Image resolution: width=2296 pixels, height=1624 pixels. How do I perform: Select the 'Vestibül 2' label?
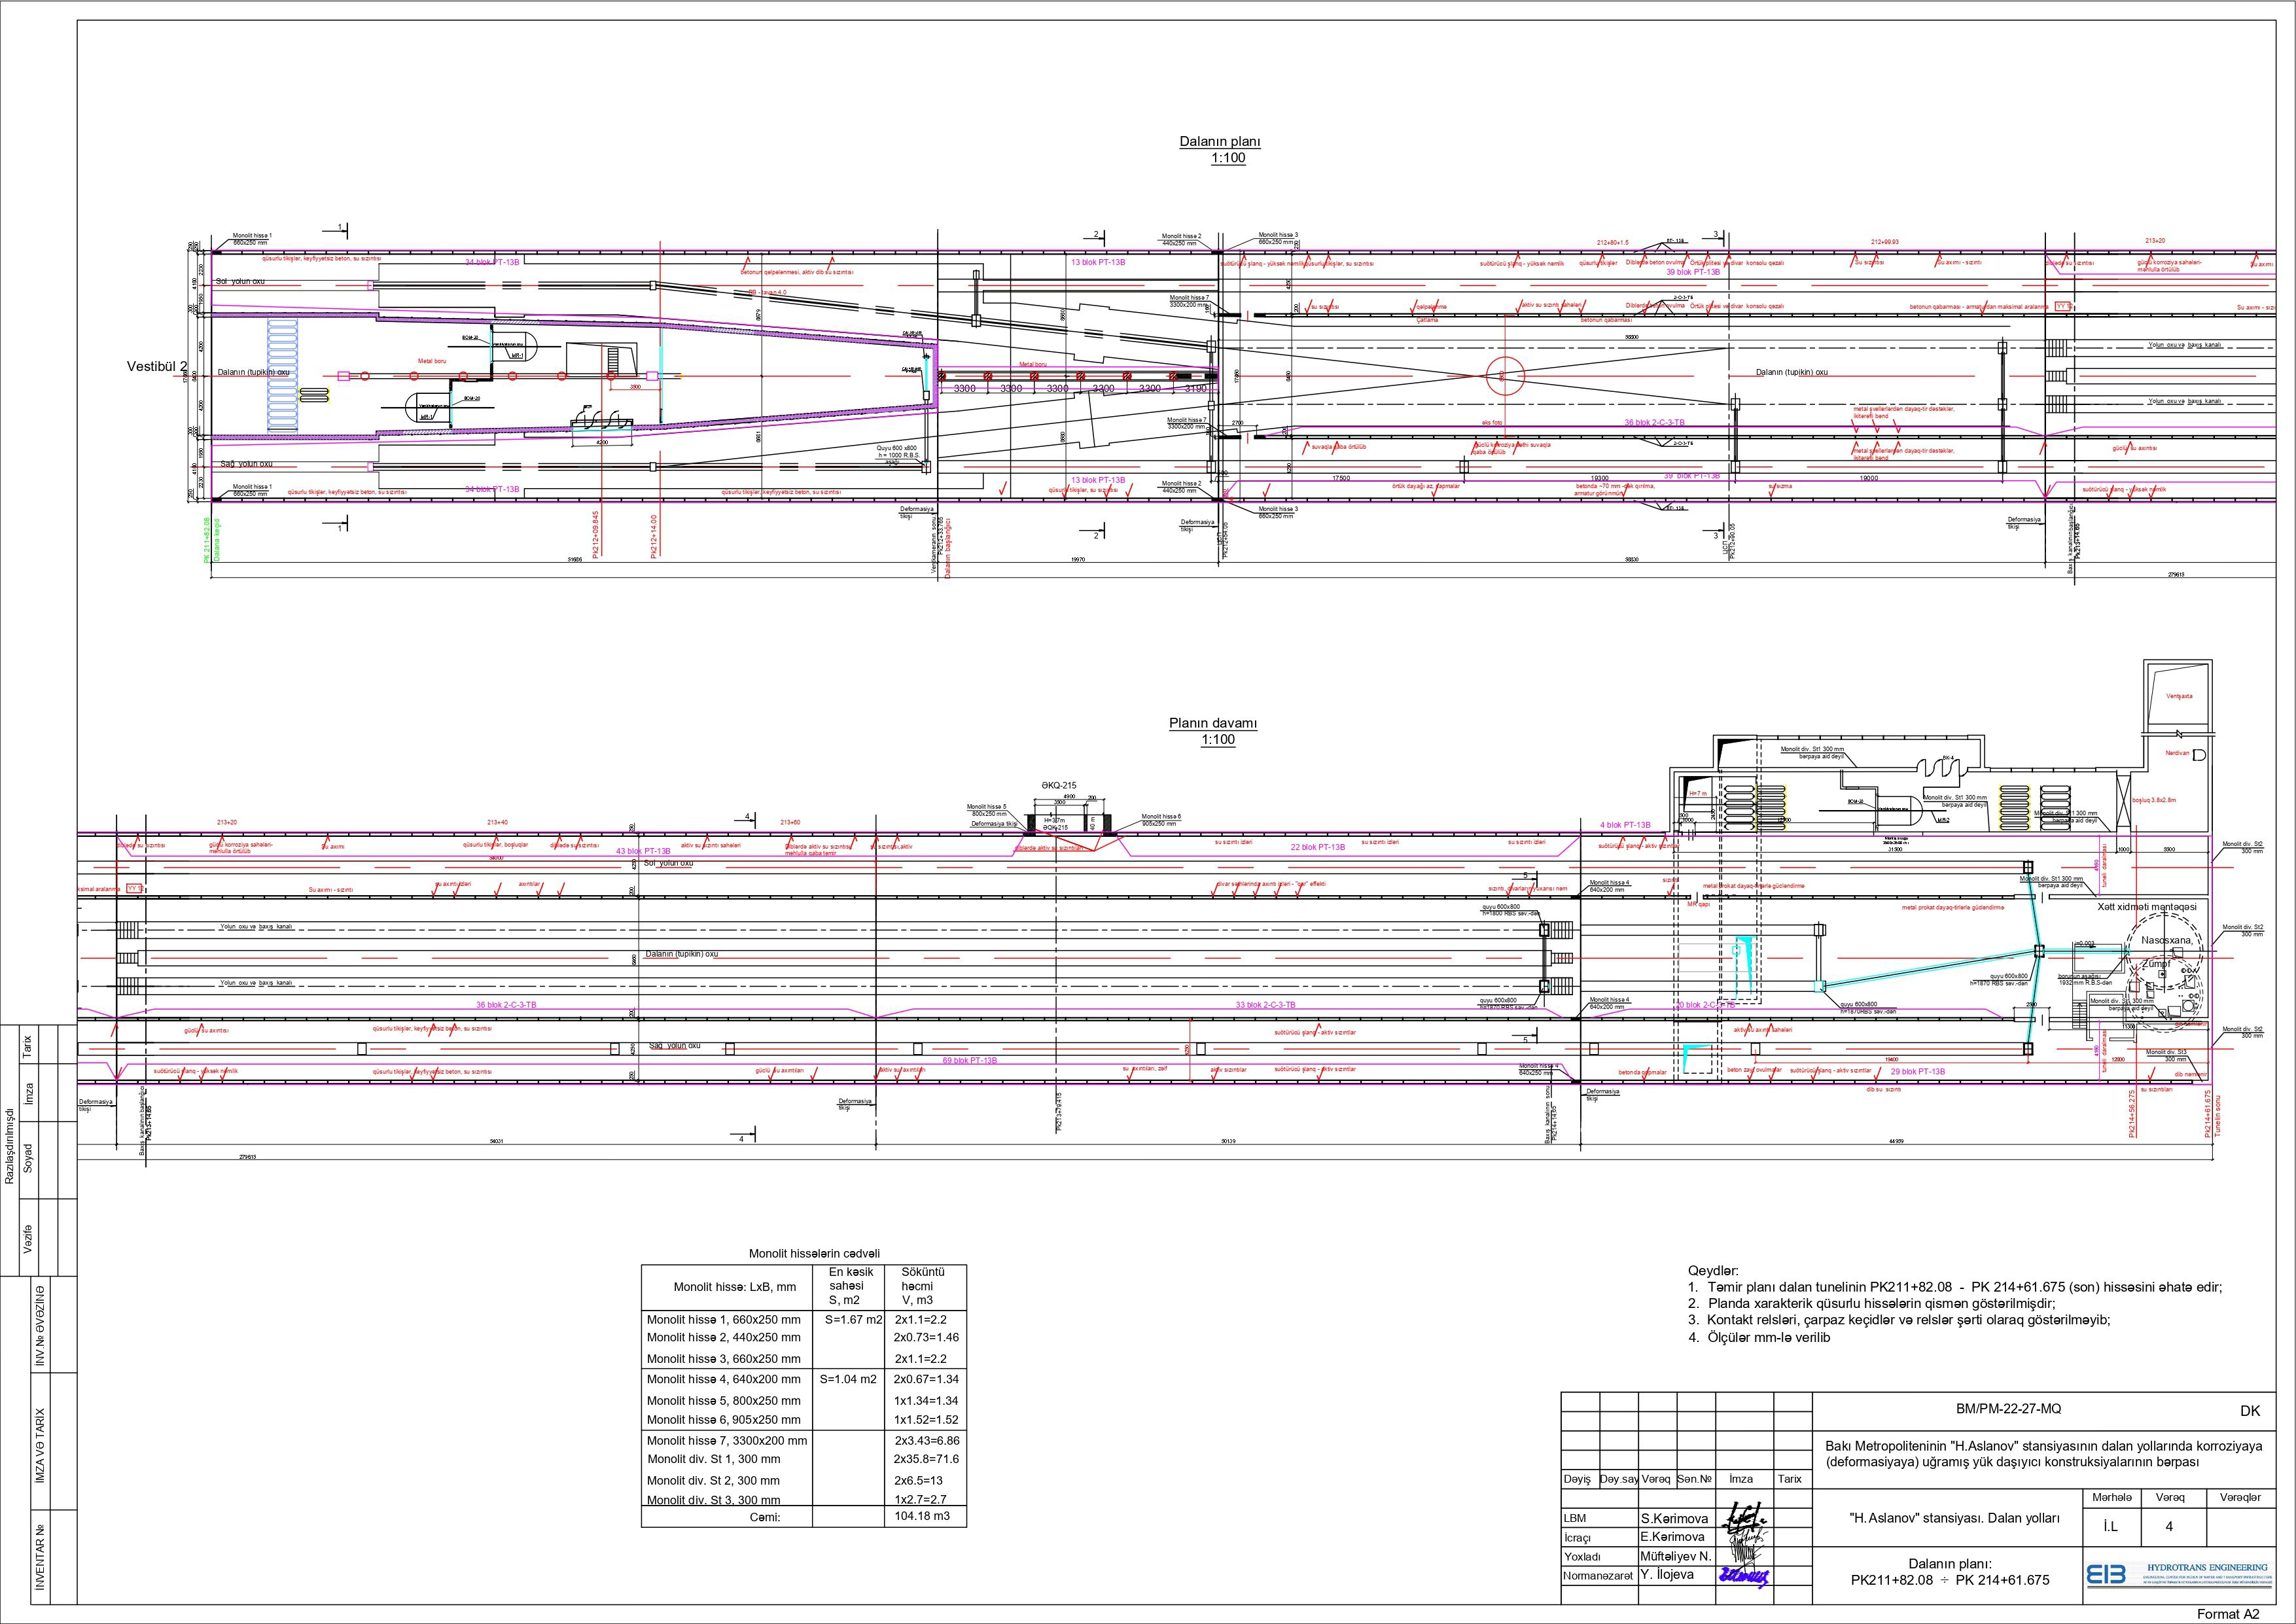tap(156, 367)
